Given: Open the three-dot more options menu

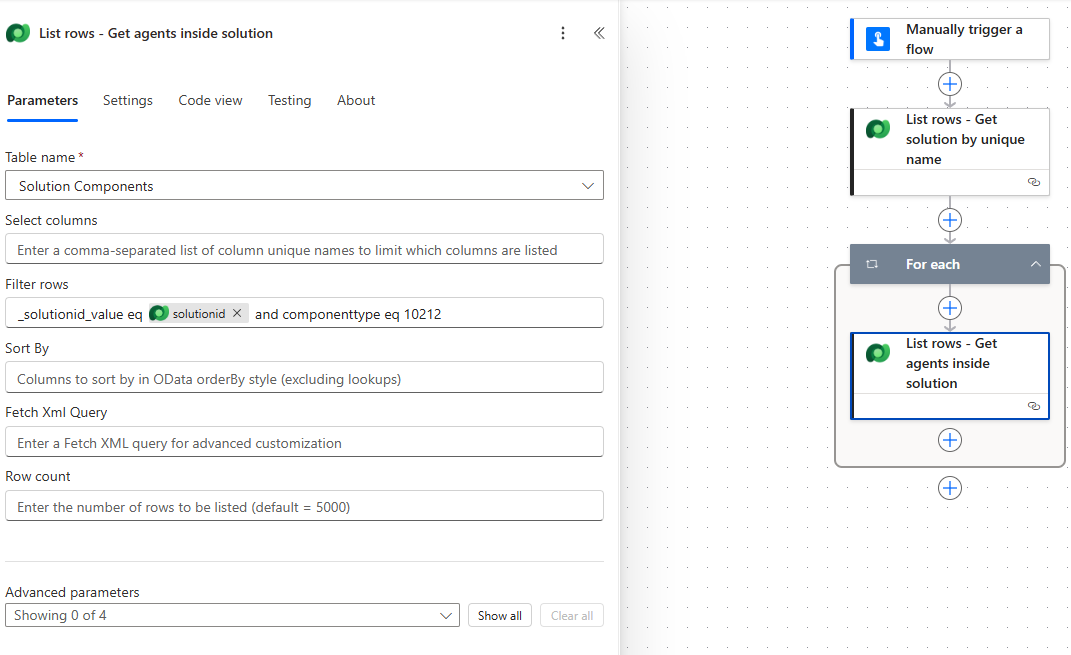Looking at the screenshot, I should [563, 33].
